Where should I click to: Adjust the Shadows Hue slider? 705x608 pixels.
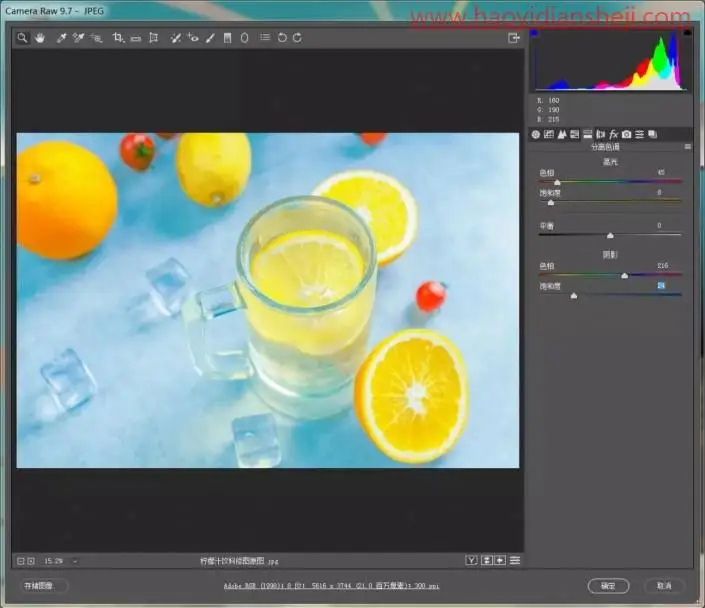tap(625, 275)
